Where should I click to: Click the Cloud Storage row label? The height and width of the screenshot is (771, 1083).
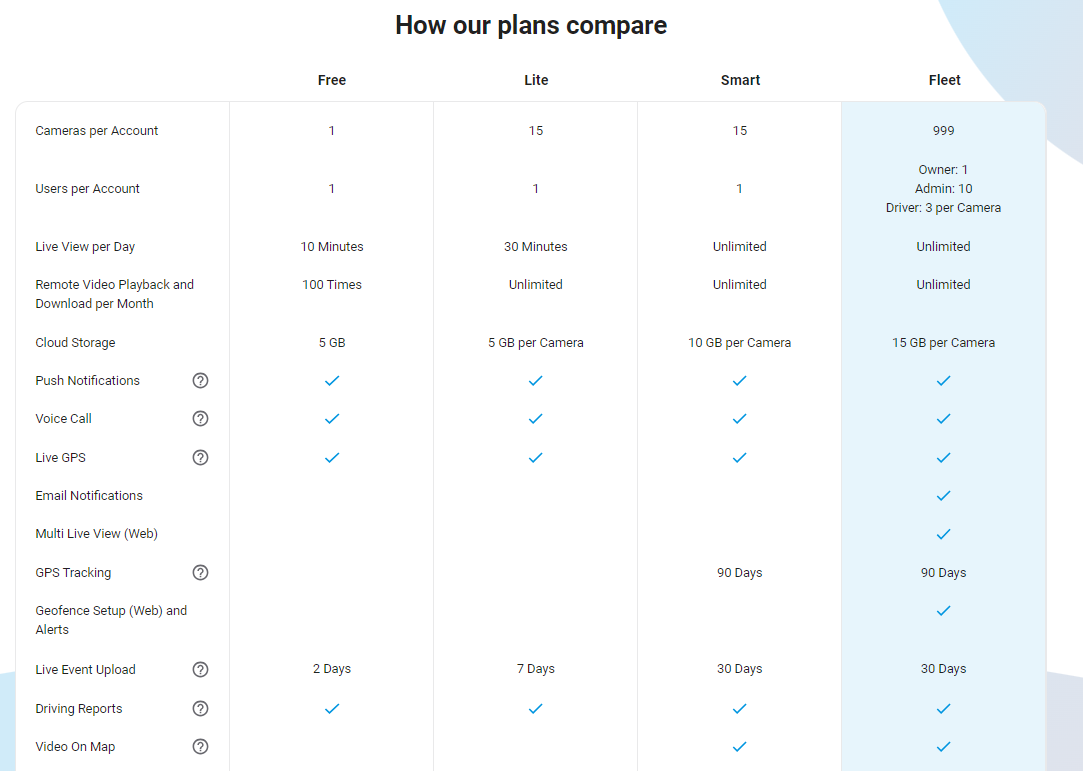pos(75,343)
